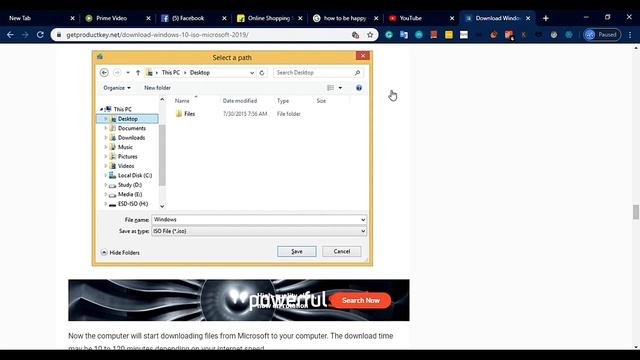The width and height of the screenshot is (640, 360).
Task: Switch to the how to be happy tab
Action: point(344,18)
